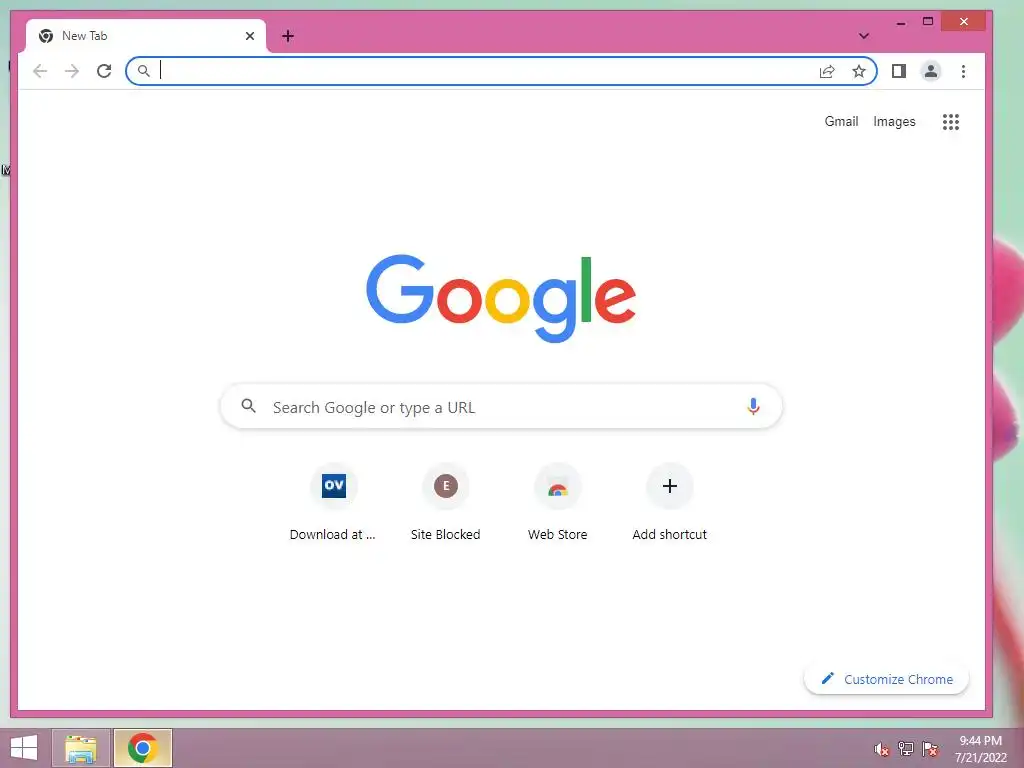
Task: Click the magnifier inside Google search box
Action: [x=248, y=406]
